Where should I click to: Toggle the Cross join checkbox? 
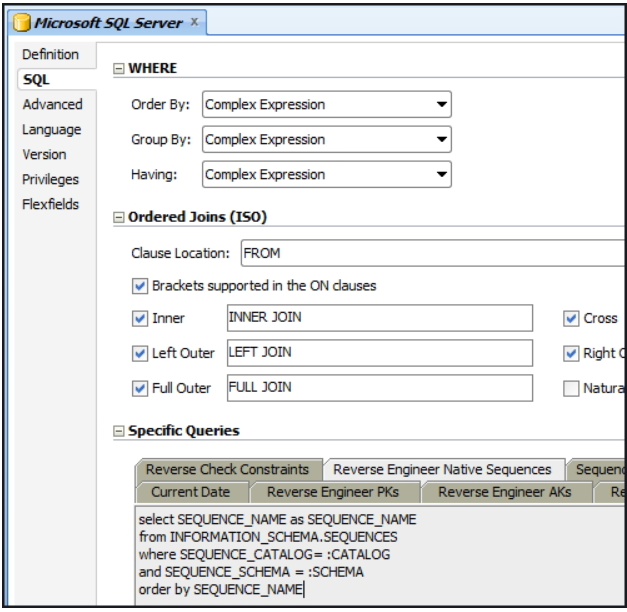[x=571, y=319]
